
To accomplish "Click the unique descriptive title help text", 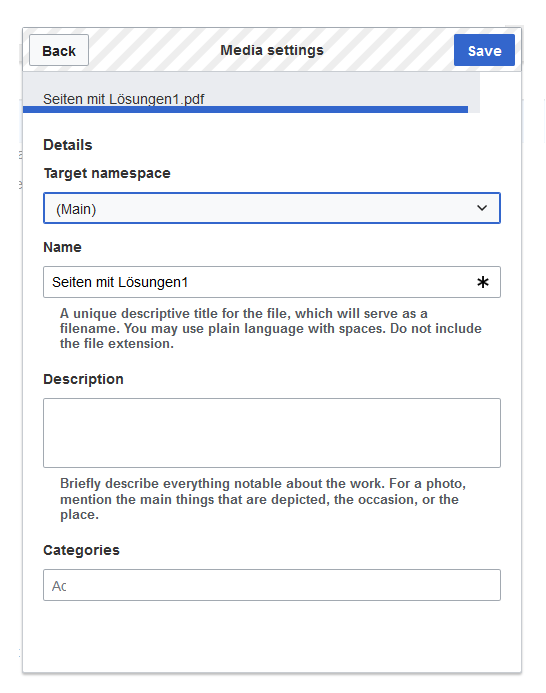I will tap(271, 328).
